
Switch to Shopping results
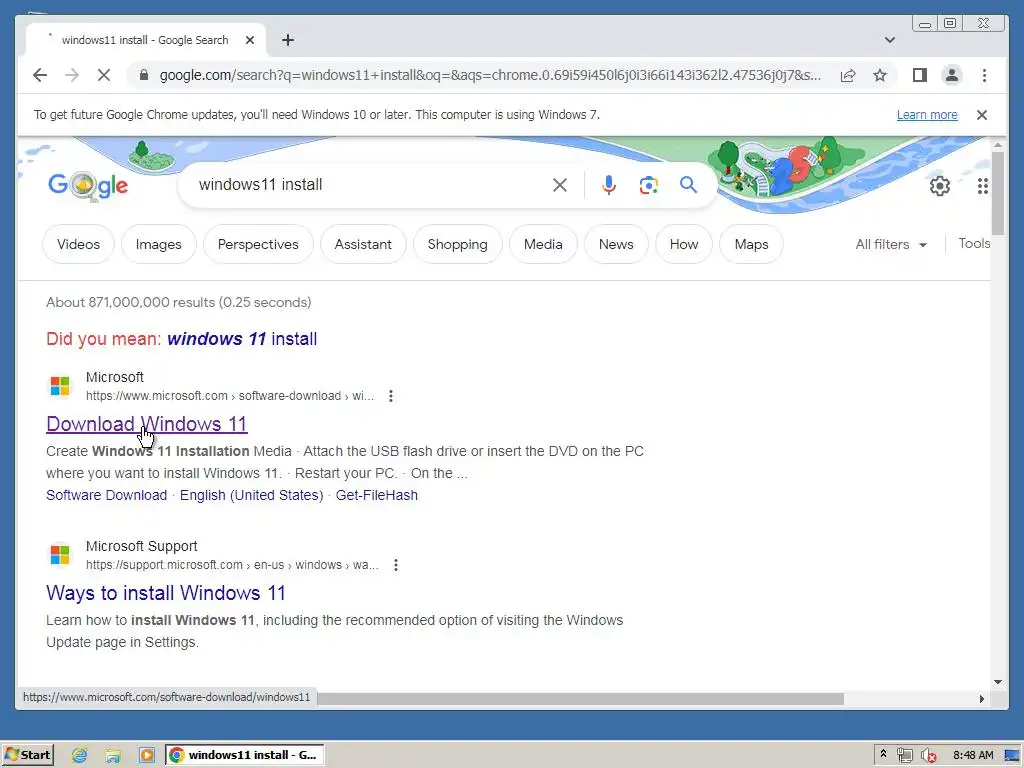point(457,244)
